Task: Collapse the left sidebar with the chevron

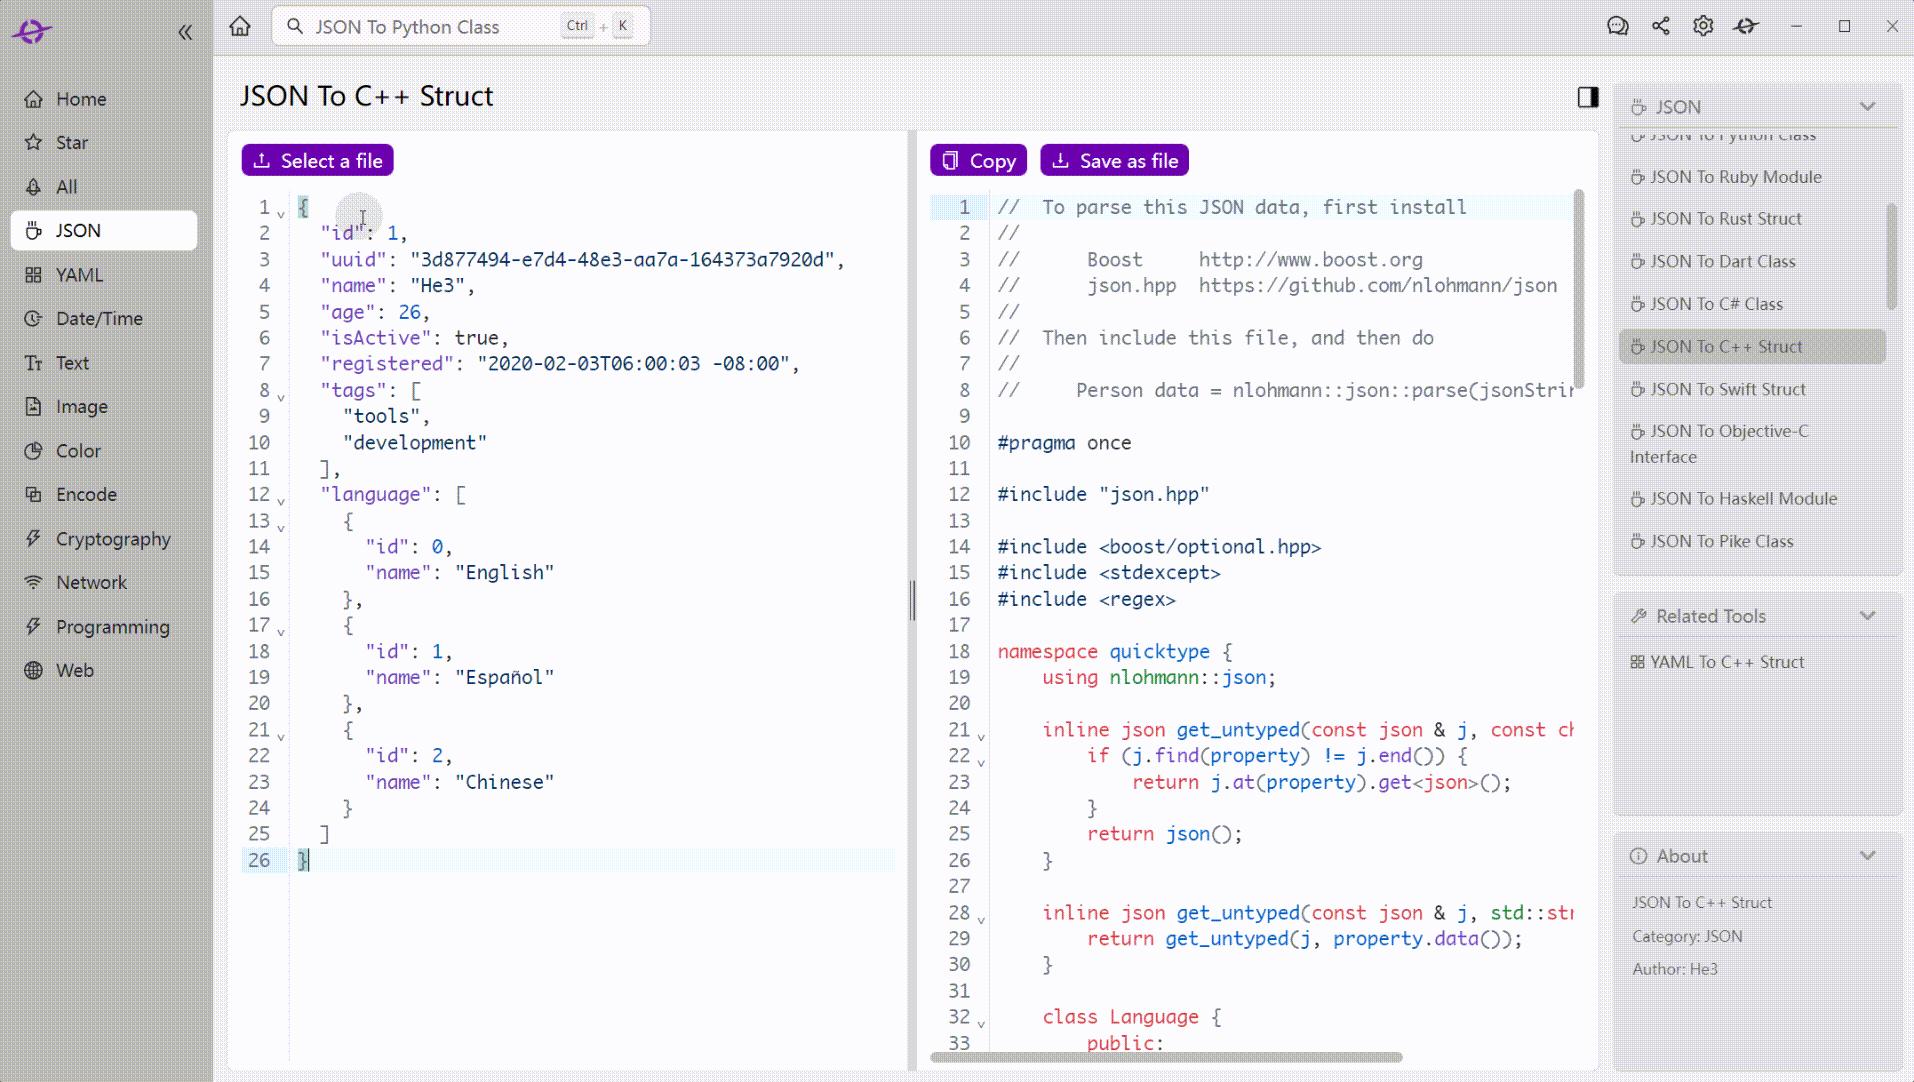Action: [186, 32]
